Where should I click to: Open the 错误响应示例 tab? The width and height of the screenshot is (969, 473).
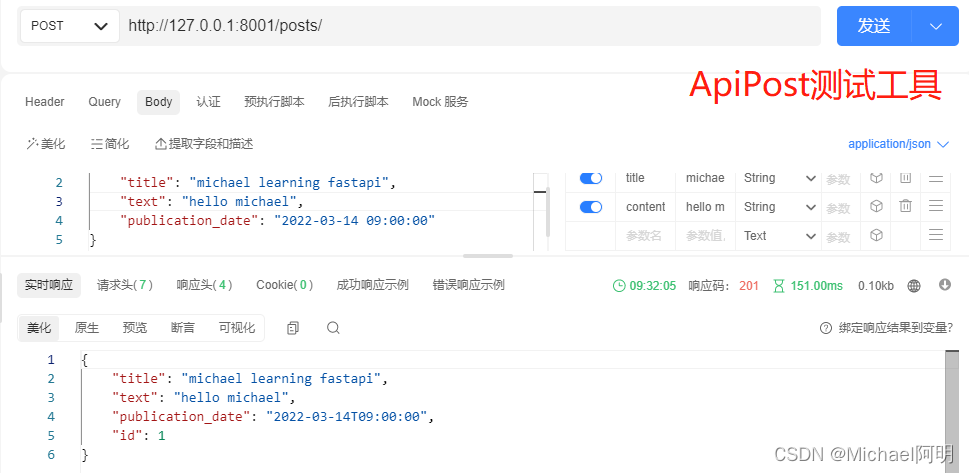(x=468, y=285)
